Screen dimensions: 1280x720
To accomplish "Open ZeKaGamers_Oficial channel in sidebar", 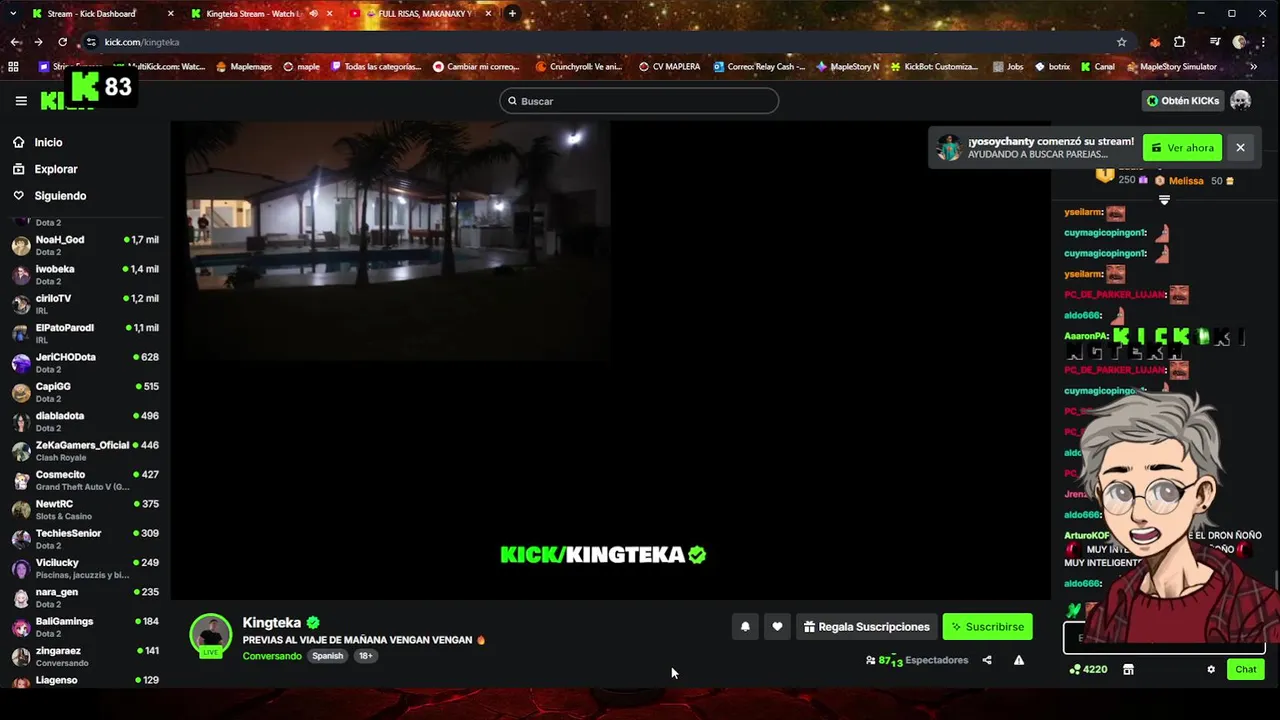I will point(85,451).
